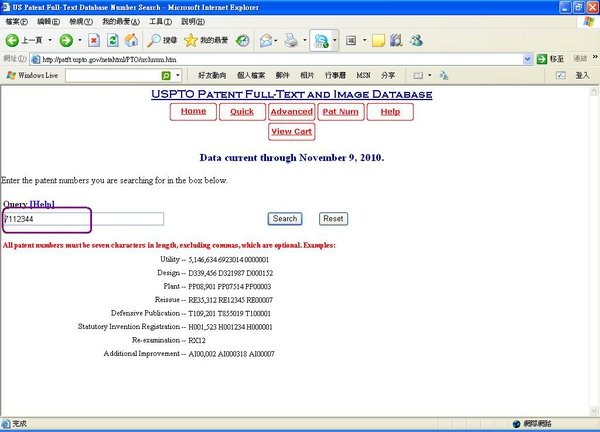The width and height of the screenshot is (600, 432).
Task: Expand the Forward button history dropdown arrow
Action: [80, 40]
